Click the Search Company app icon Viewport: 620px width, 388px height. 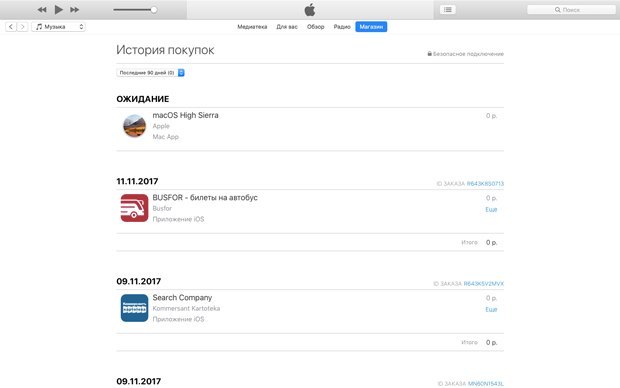[134, 308]
